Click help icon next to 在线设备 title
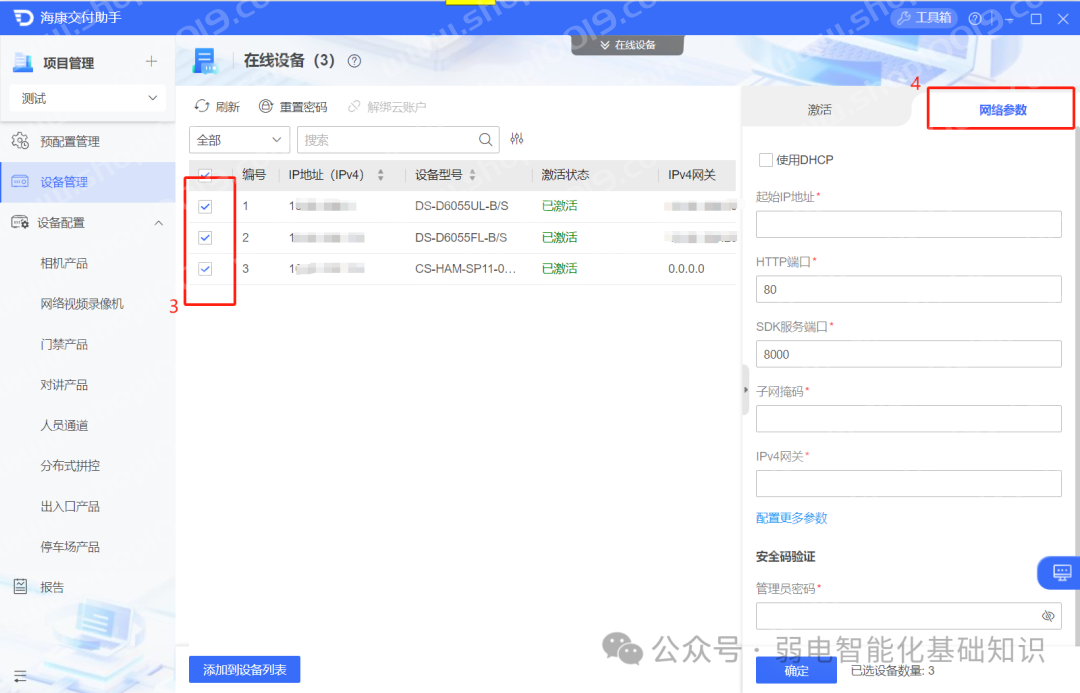 (354, 61)
